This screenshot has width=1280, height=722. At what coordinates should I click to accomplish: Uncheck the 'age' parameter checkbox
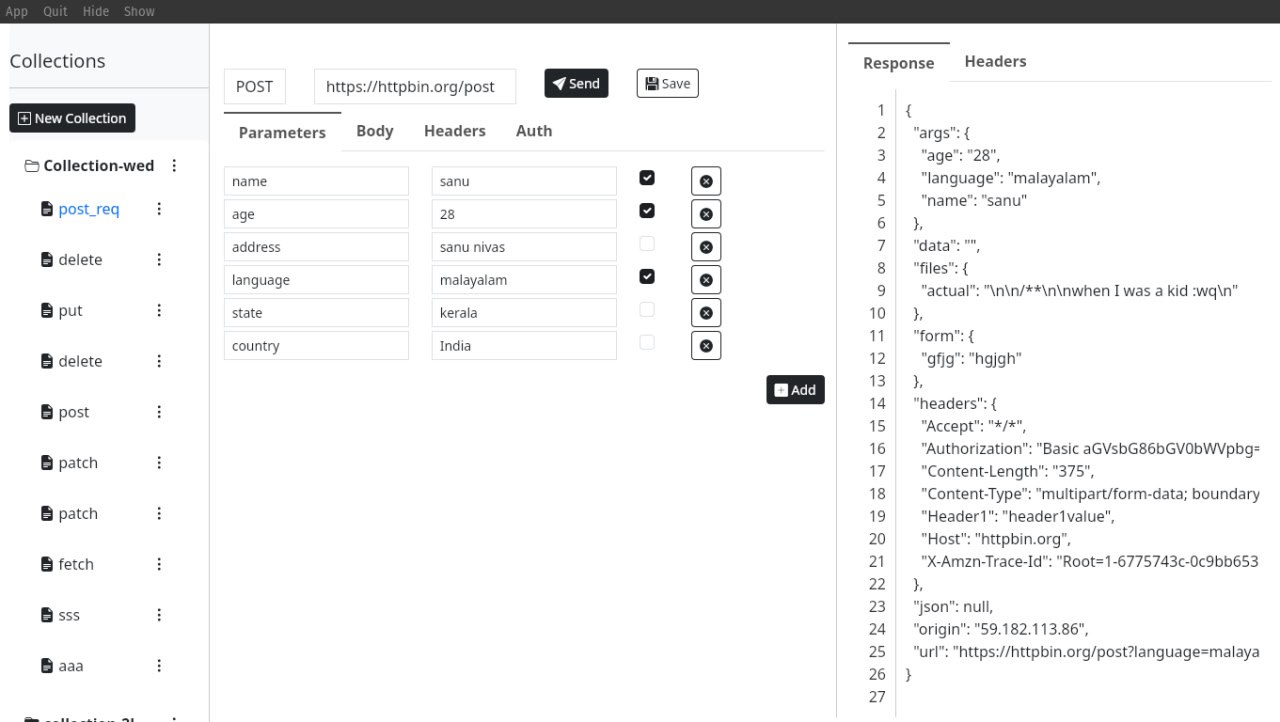click(647, 211)
